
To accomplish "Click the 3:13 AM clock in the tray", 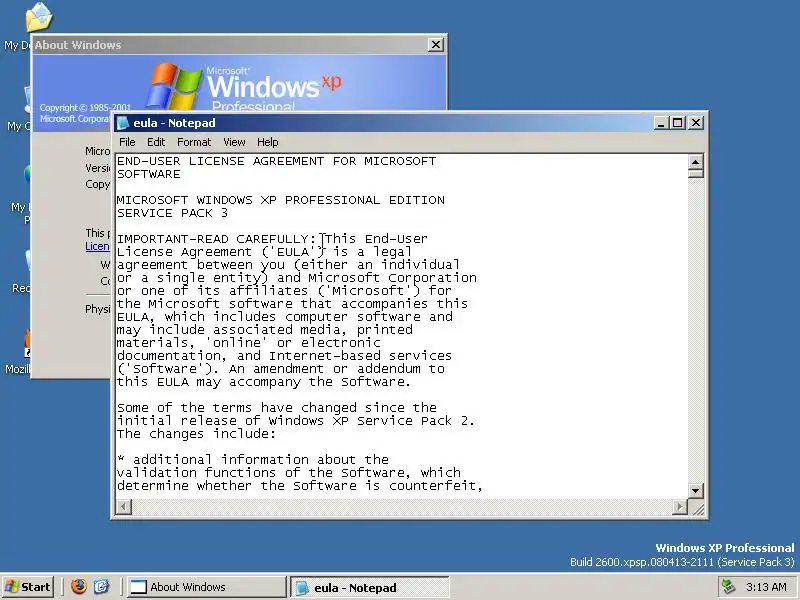I will (x=766, y=587).
